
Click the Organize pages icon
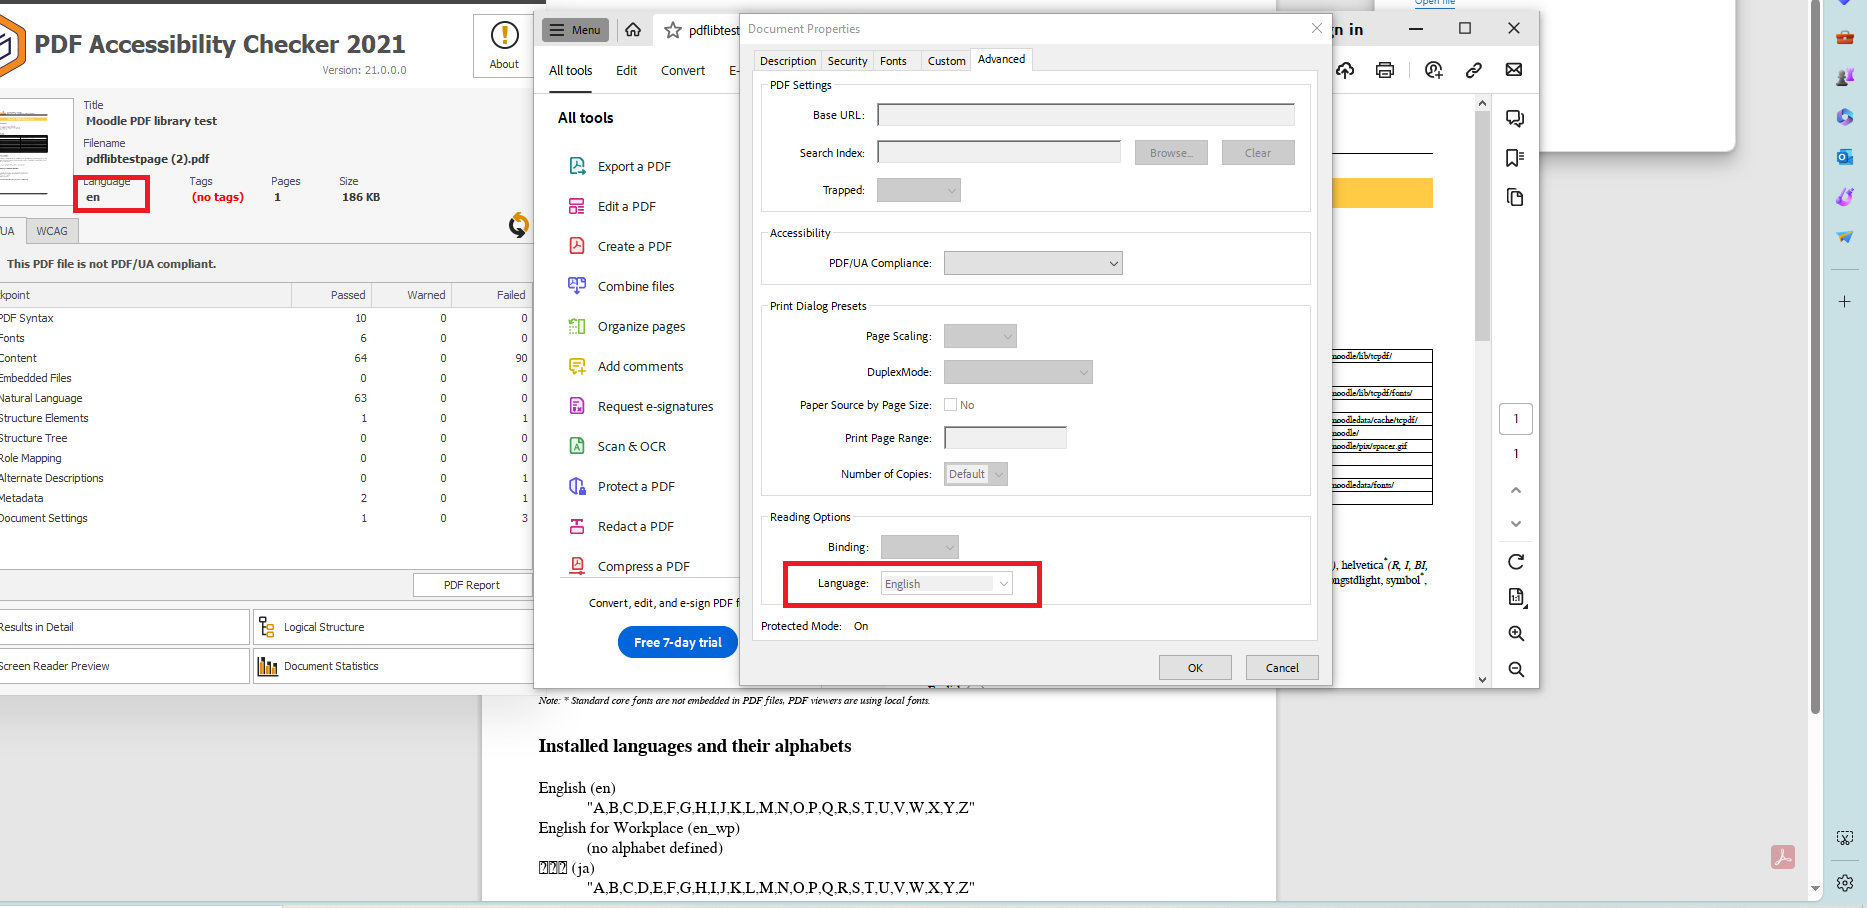(577, 326)
